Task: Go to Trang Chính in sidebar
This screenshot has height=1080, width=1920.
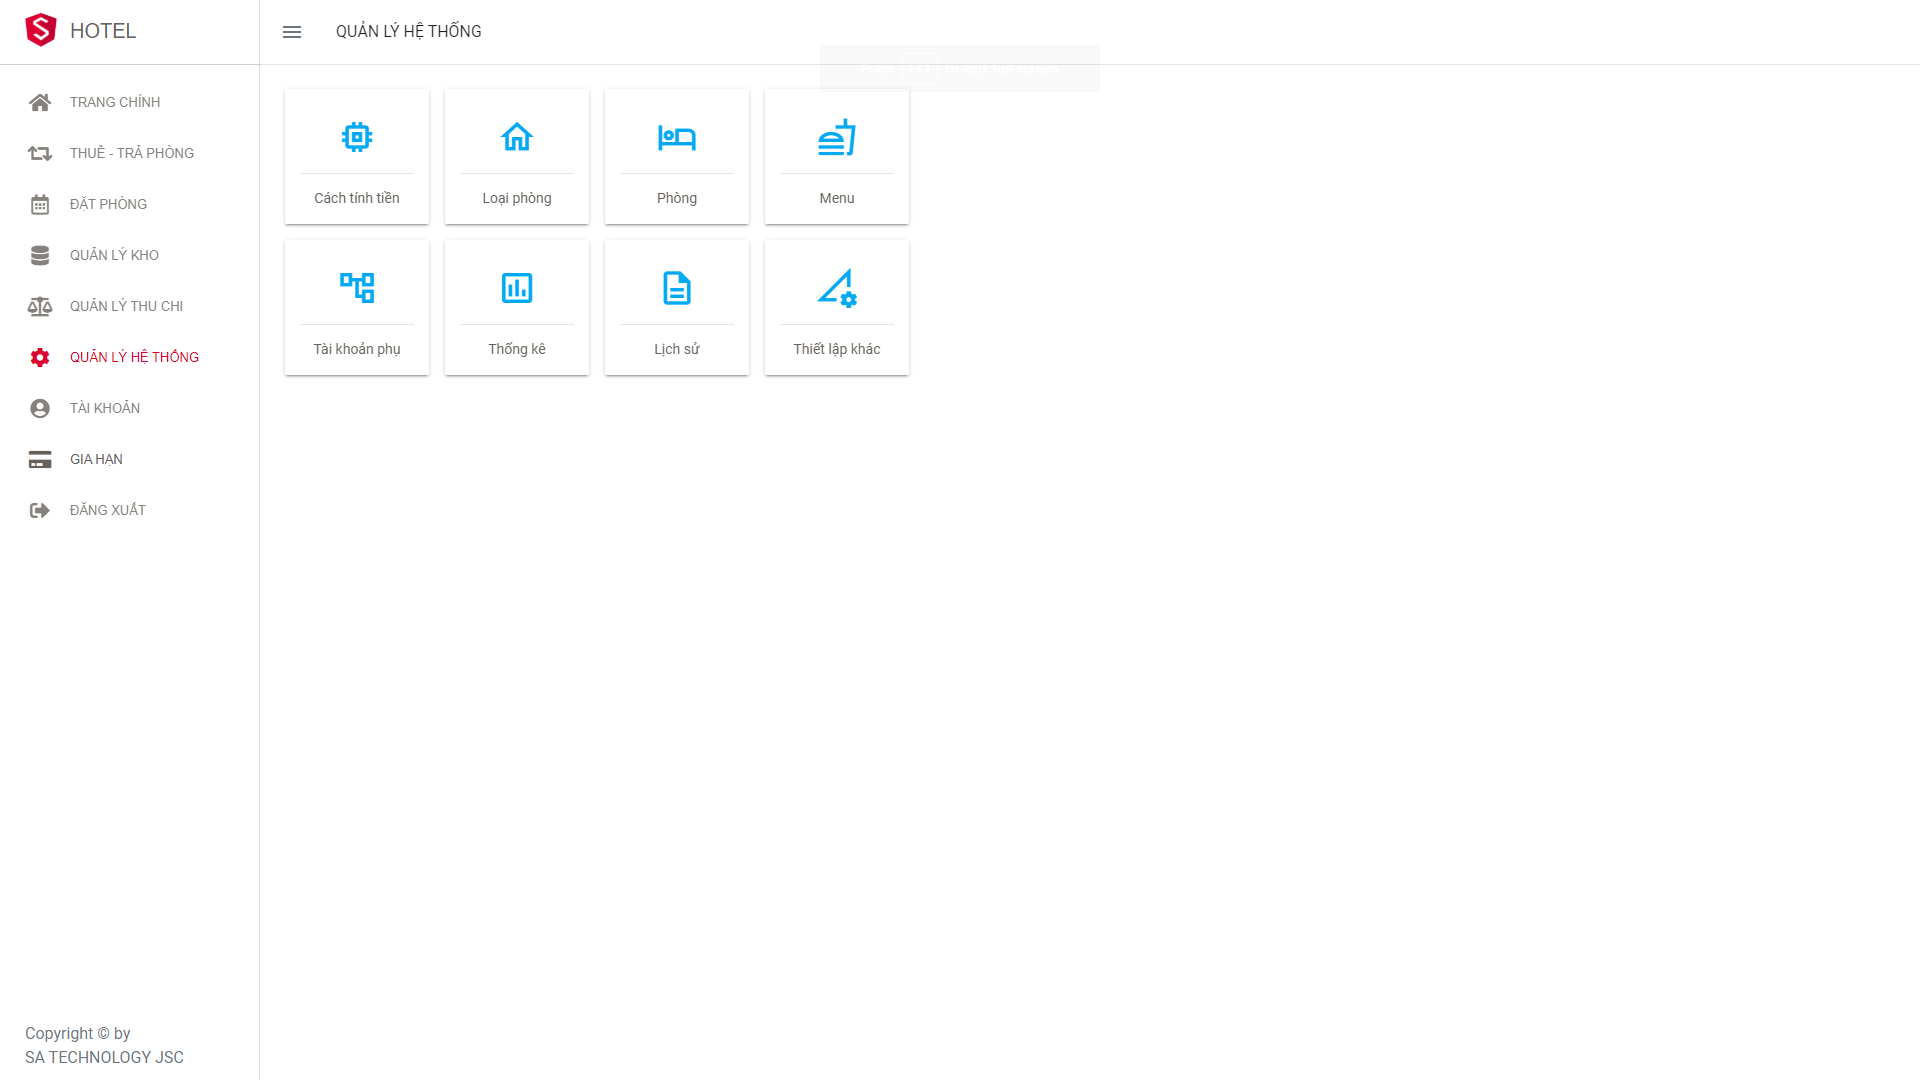Action: (x=114, y=102)
